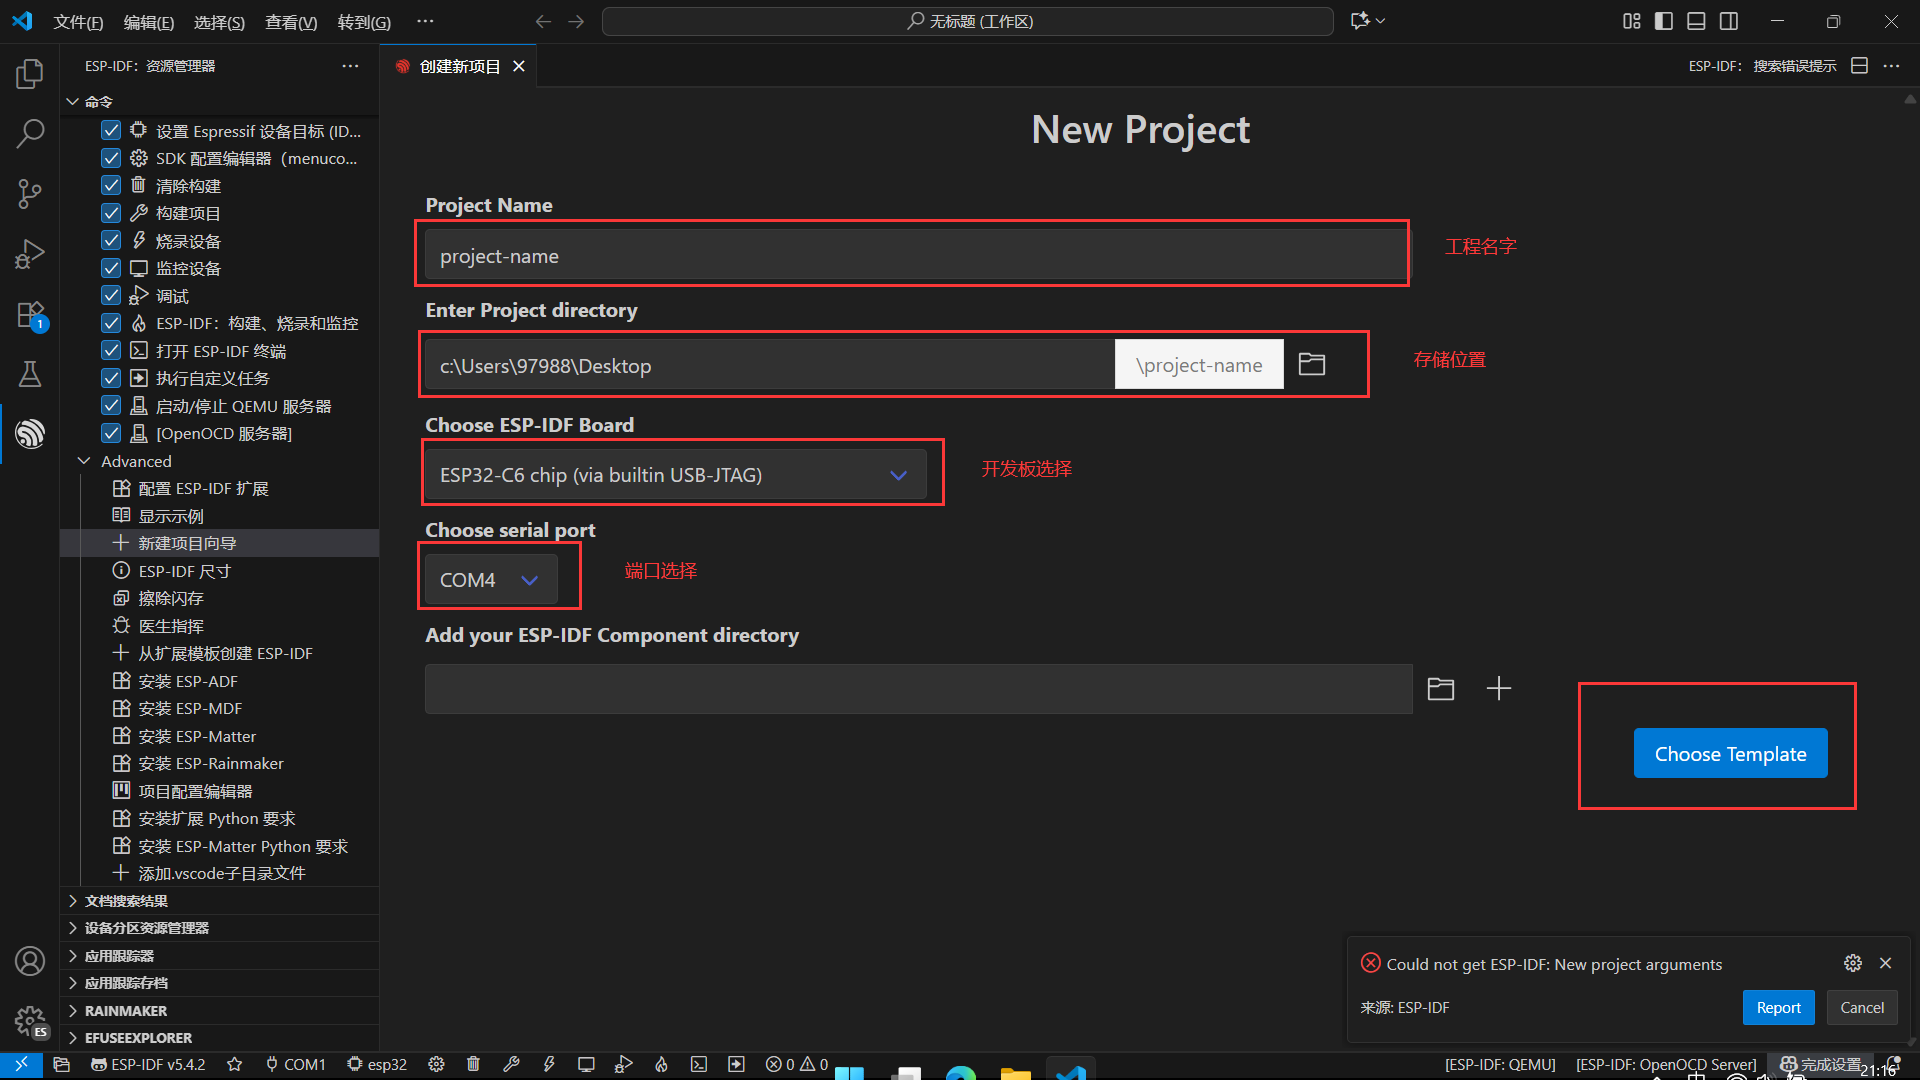Toggle checkbox for 构建项目
1920x1080 pixels.
pyautogui.click(x=111, y=213)
